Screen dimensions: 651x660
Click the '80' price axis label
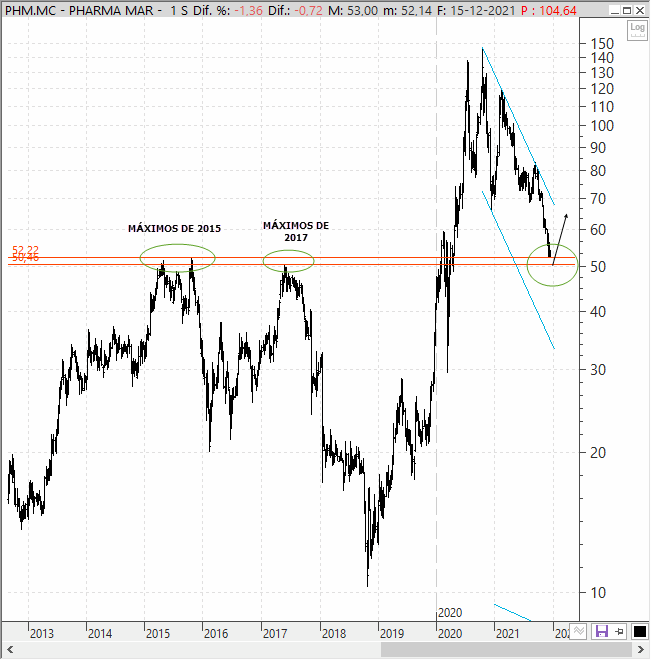point(598,171)
